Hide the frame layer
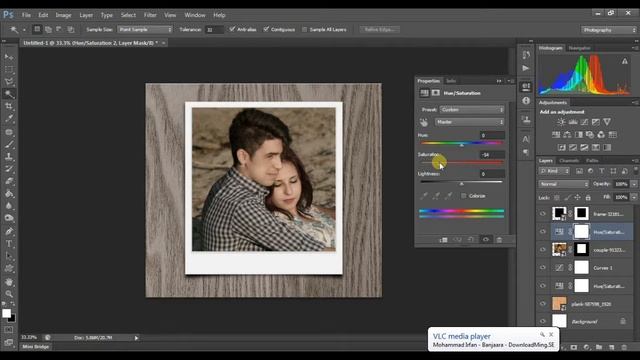 tap(543, 213)
